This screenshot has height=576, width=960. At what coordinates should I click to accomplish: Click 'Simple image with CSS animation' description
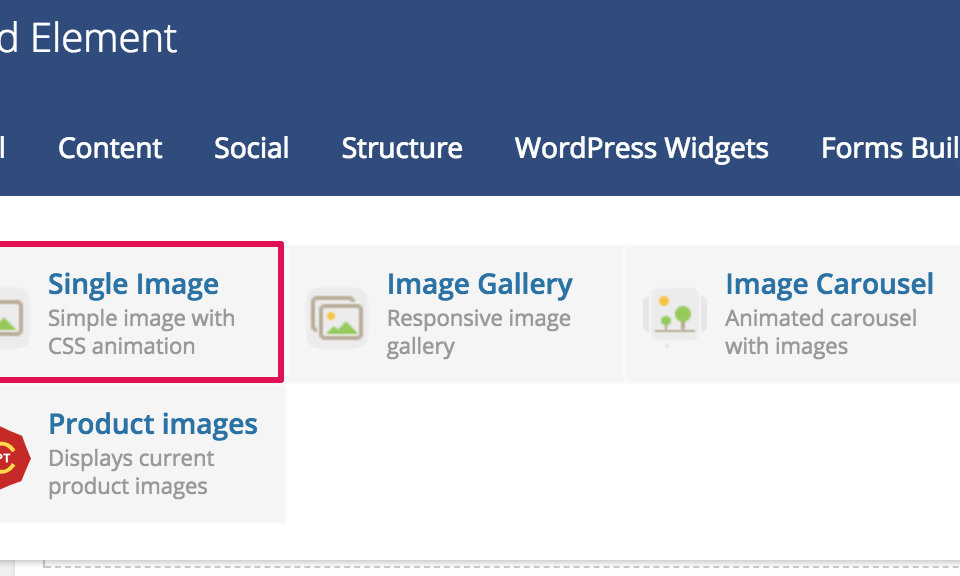click(x=141, y=332)
